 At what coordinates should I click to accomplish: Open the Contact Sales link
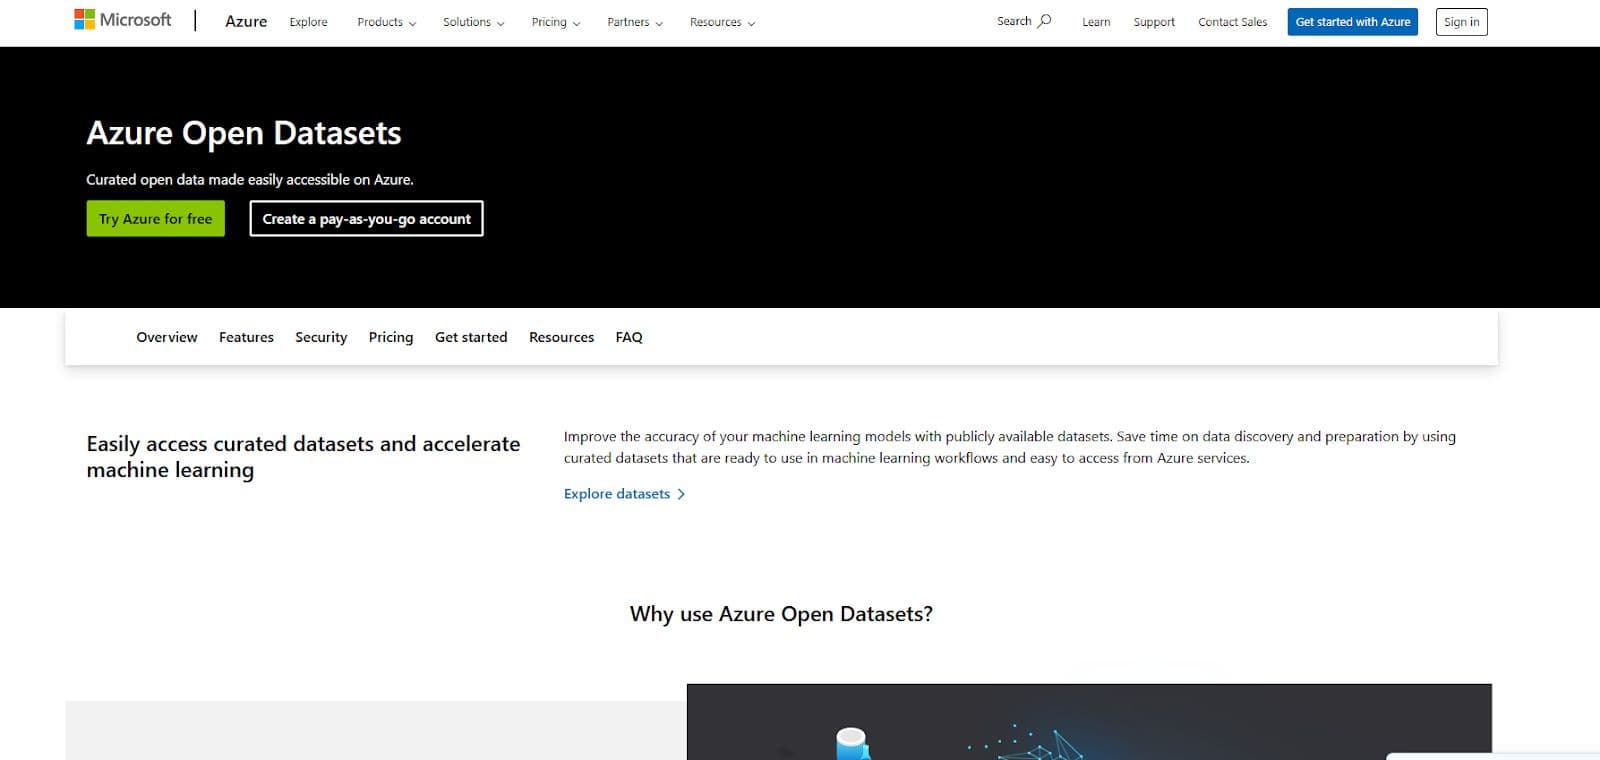[1232, 22]
